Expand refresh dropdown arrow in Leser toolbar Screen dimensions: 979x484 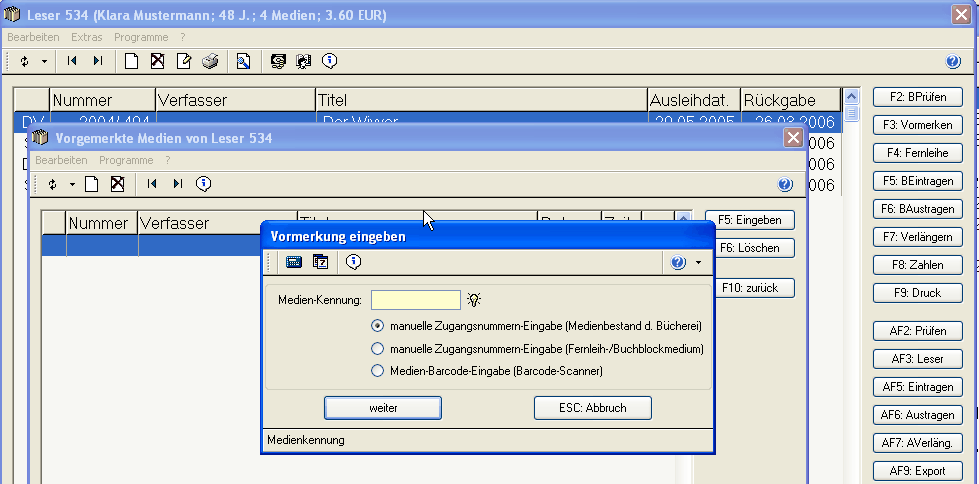pos(45,61)
